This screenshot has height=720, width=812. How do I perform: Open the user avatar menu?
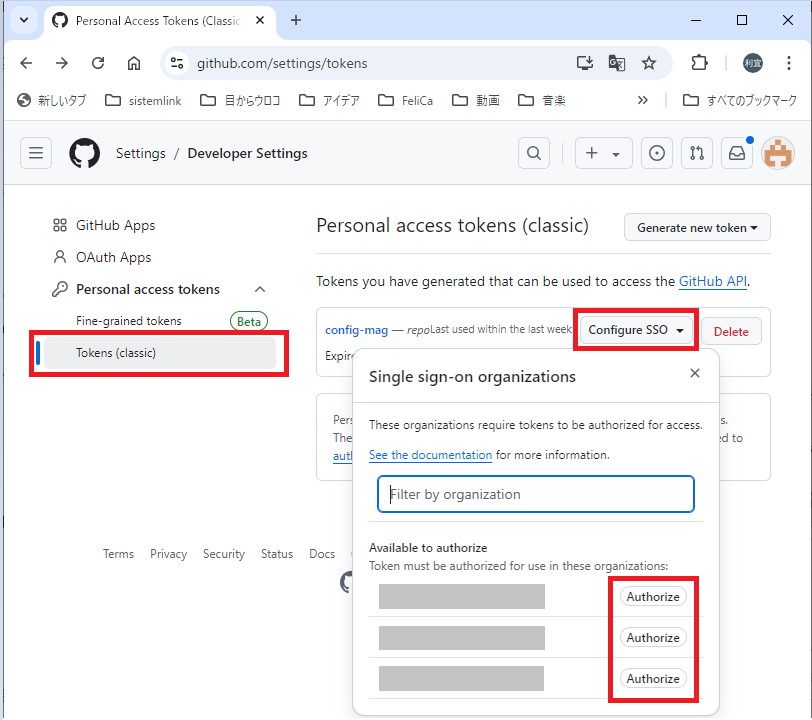click(x=778, y=153)
